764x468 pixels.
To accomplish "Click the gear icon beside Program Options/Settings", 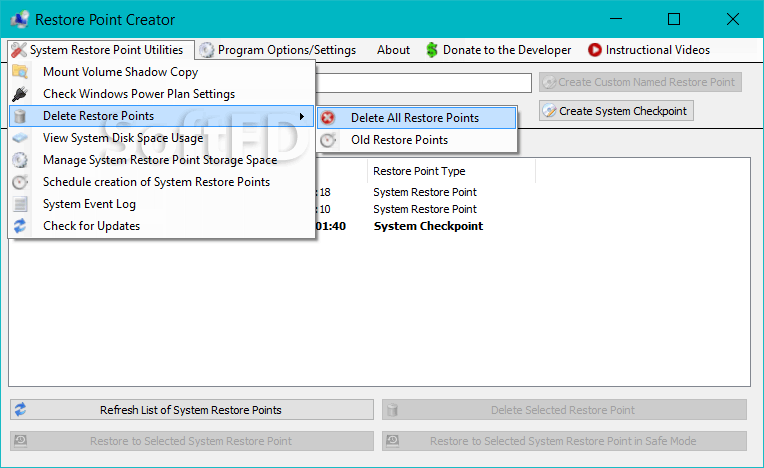I will (207, 50).
